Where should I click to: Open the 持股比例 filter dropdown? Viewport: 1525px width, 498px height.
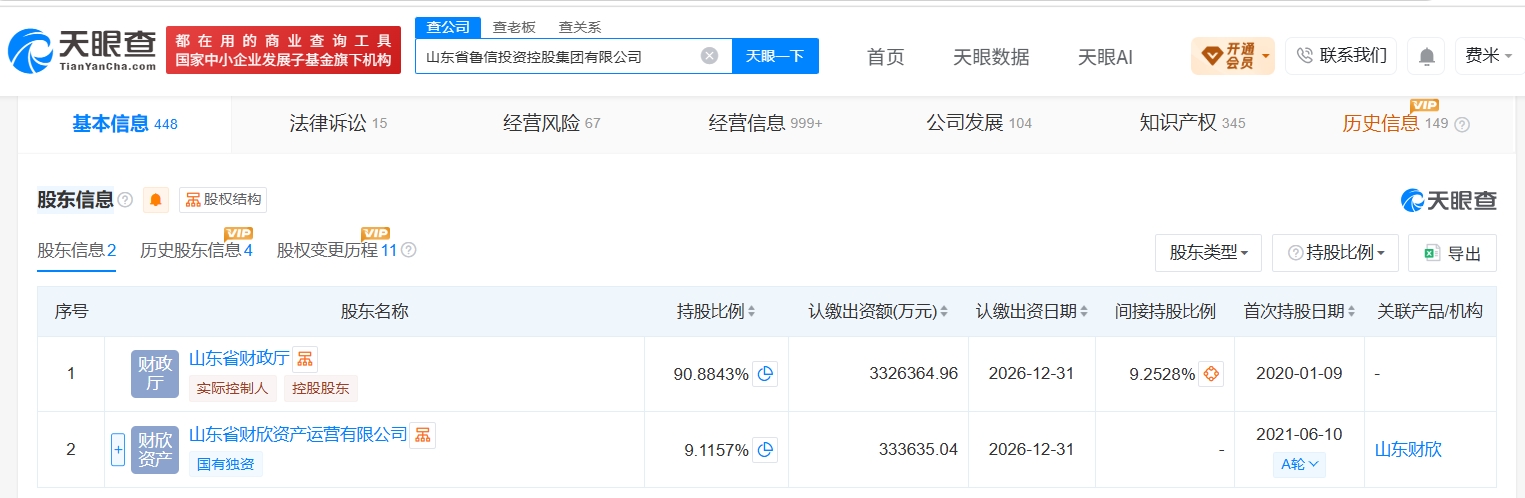pyautogui.click(x=1335, y=253)
